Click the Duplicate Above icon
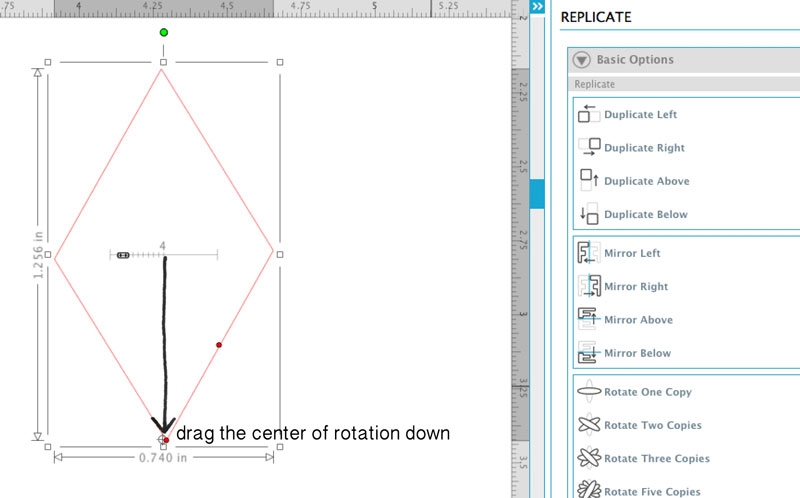 (x=589, y=180)
